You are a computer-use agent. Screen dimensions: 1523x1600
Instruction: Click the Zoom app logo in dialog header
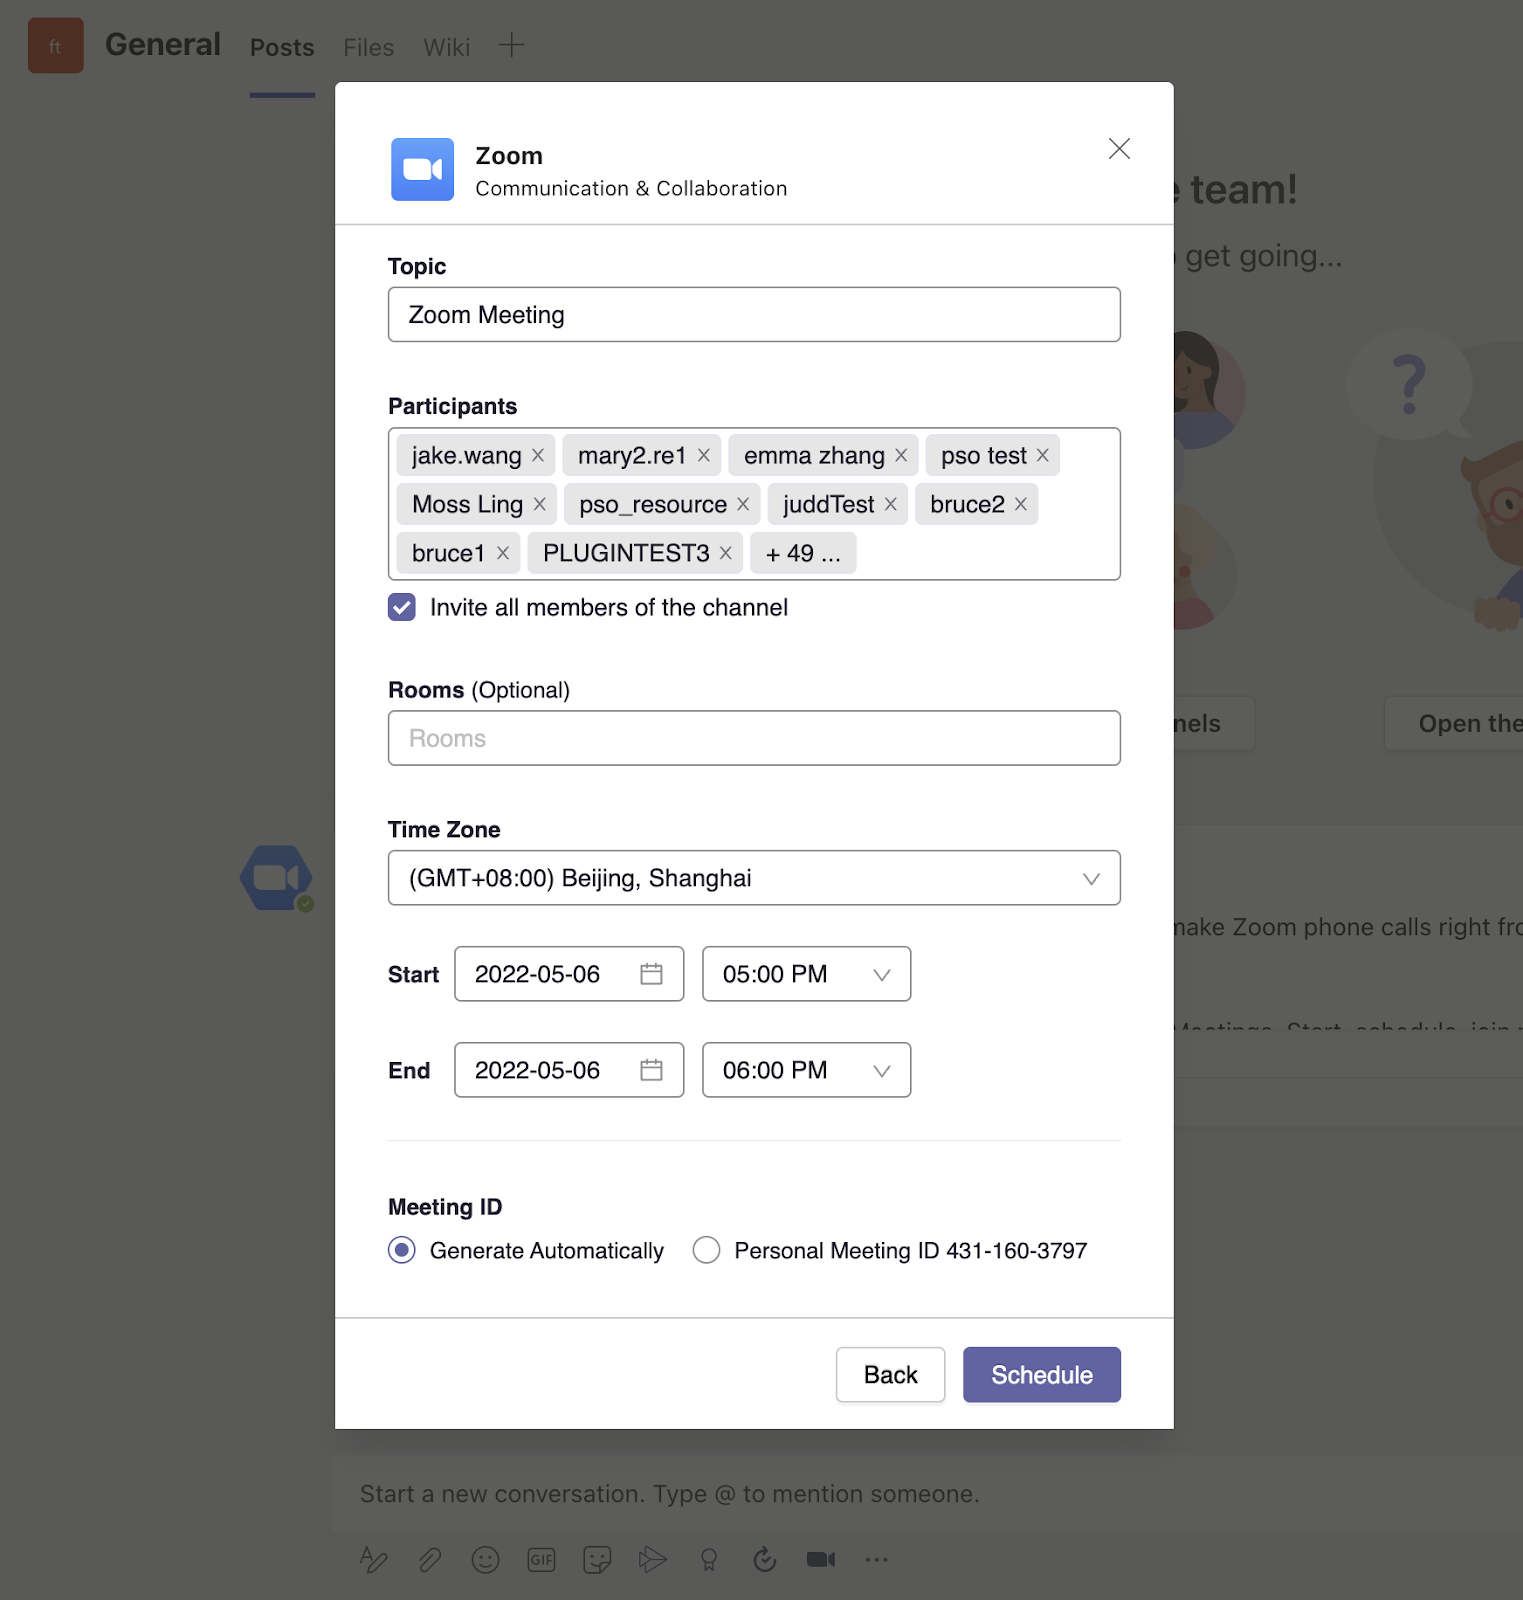coord(422,169)
